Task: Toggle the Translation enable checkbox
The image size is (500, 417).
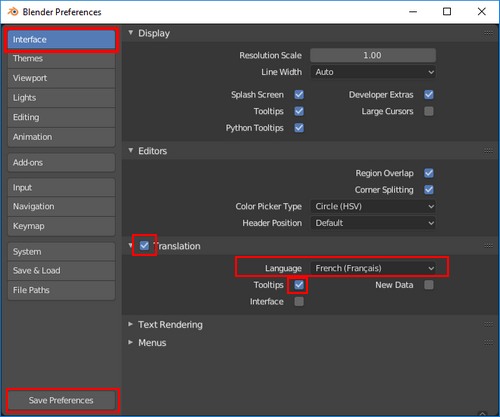Action: (144, 246)
